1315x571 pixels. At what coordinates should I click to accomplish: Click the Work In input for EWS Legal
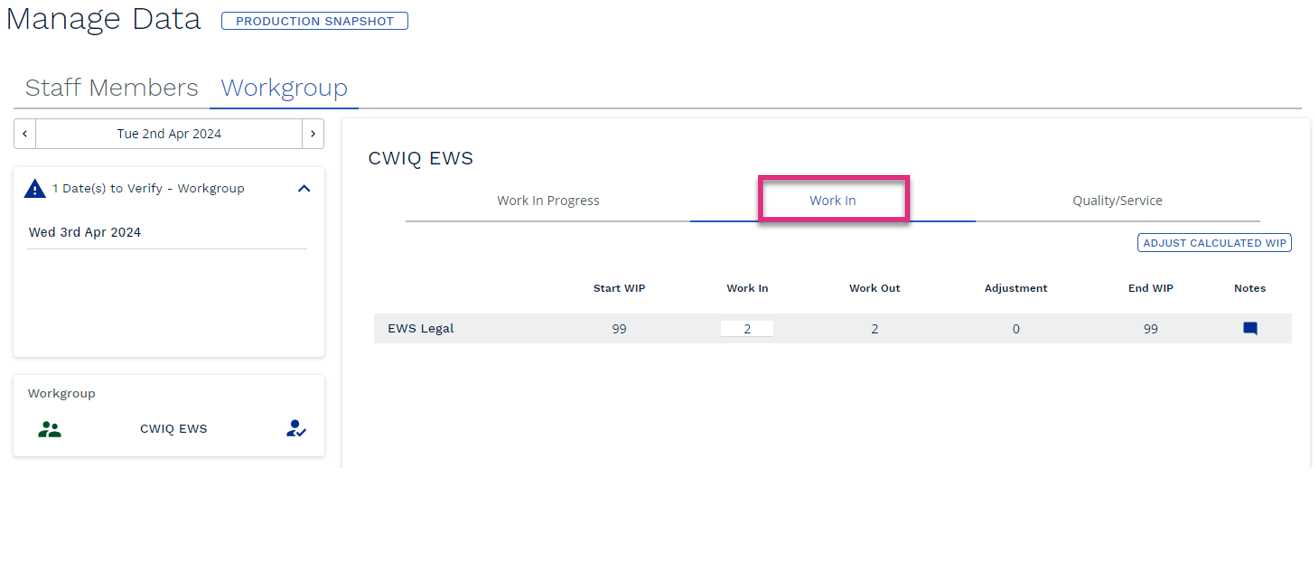click(747, 328)
